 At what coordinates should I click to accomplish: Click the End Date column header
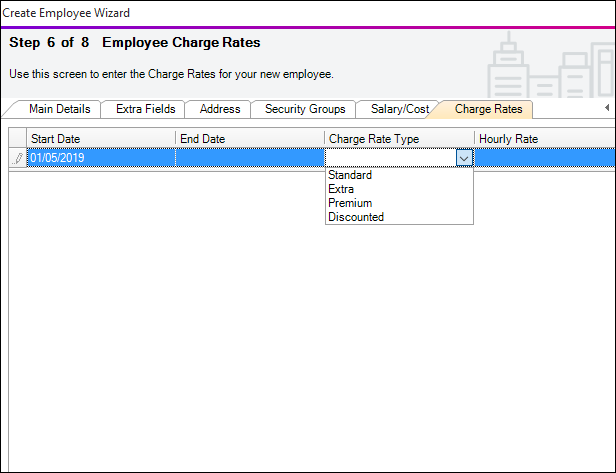250,138
